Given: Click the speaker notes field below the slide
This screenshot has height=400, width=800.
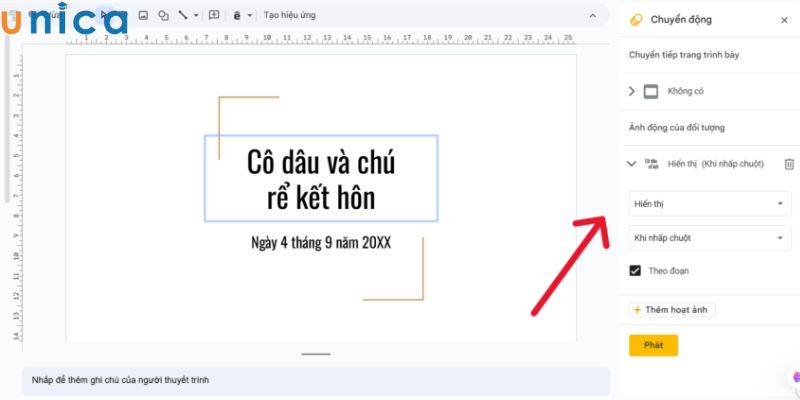Looking at the screenshot, I should pos(316,380).
